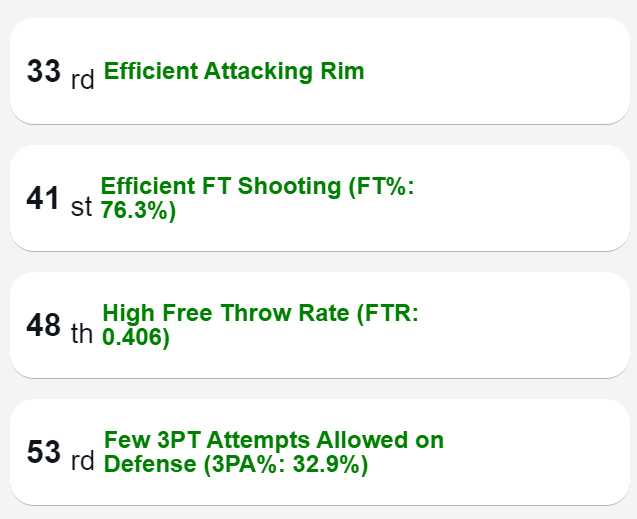Click the "st" suffix next to 41
This screenshot has width=637, height=519.
81,205
